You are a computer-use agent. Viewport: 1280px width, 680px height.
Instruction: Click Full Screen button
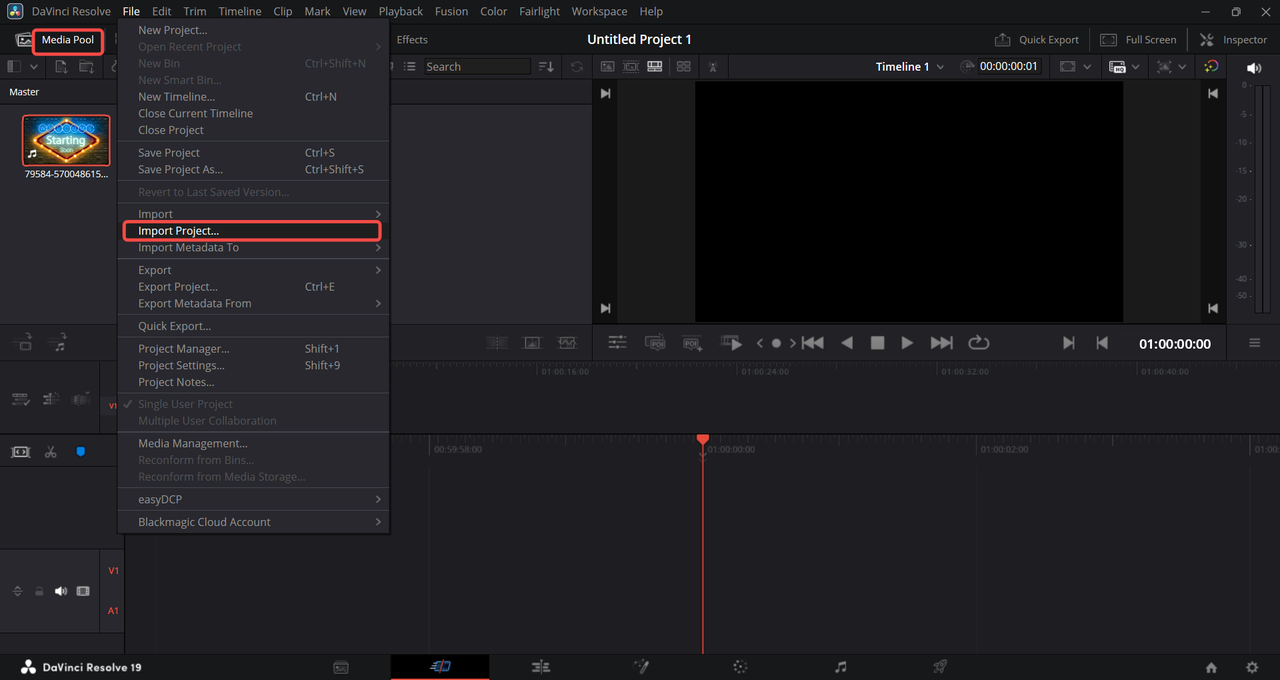tap(1138, 40)
